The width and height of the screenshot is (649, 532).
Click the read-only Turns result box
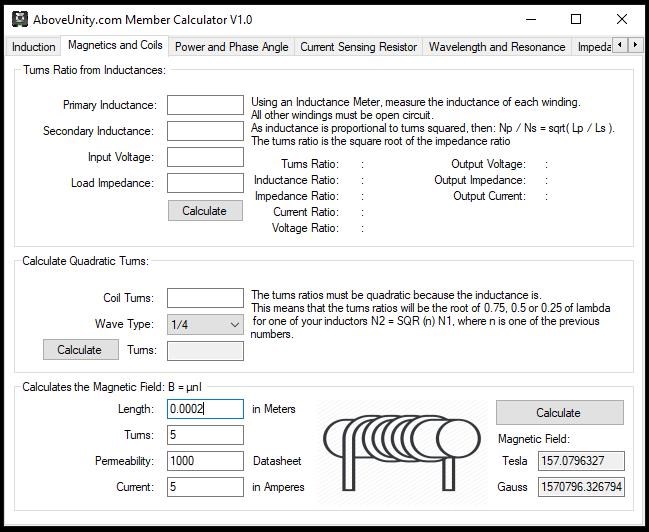pos(205,351)
